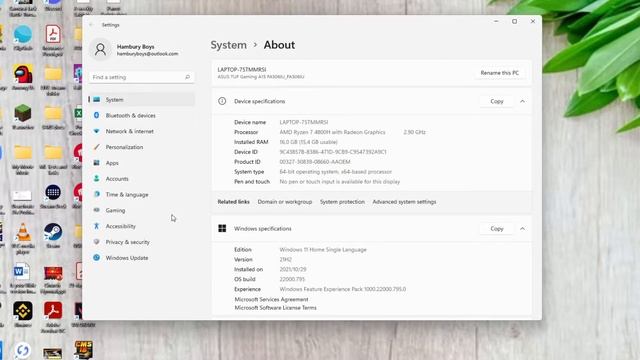Open Microsoft Services Agreement link

tap(271, 299)
